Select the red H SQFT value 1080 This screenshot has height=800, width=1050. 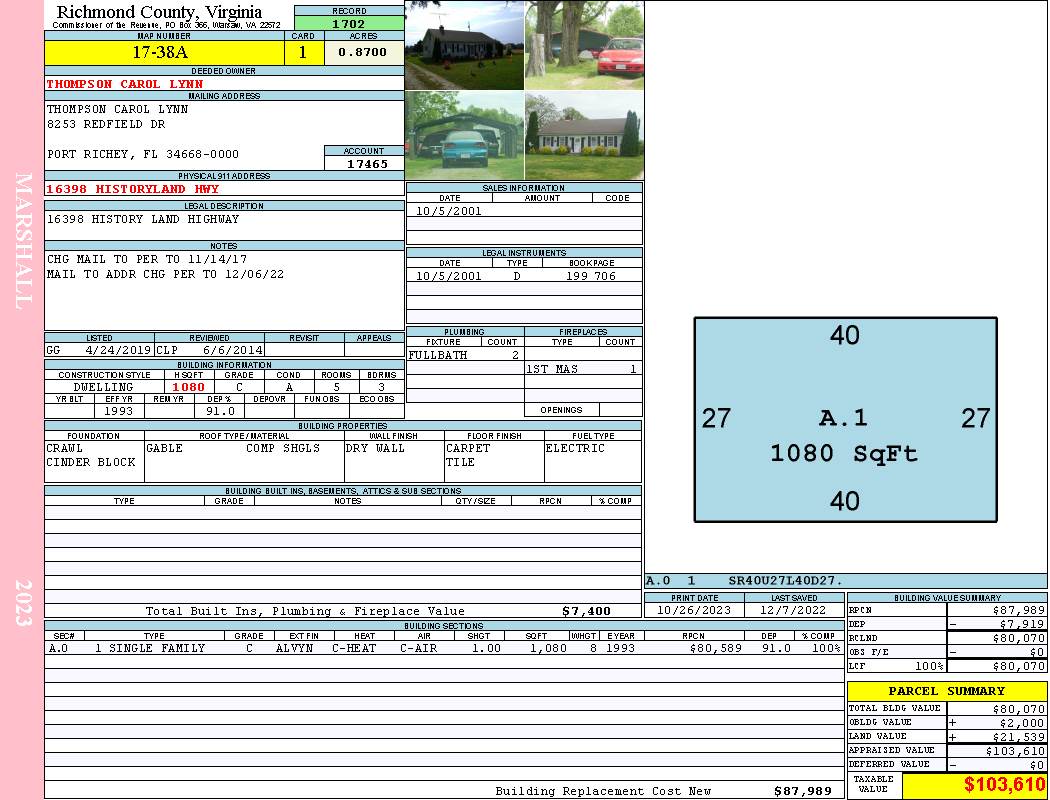point(188,387)
